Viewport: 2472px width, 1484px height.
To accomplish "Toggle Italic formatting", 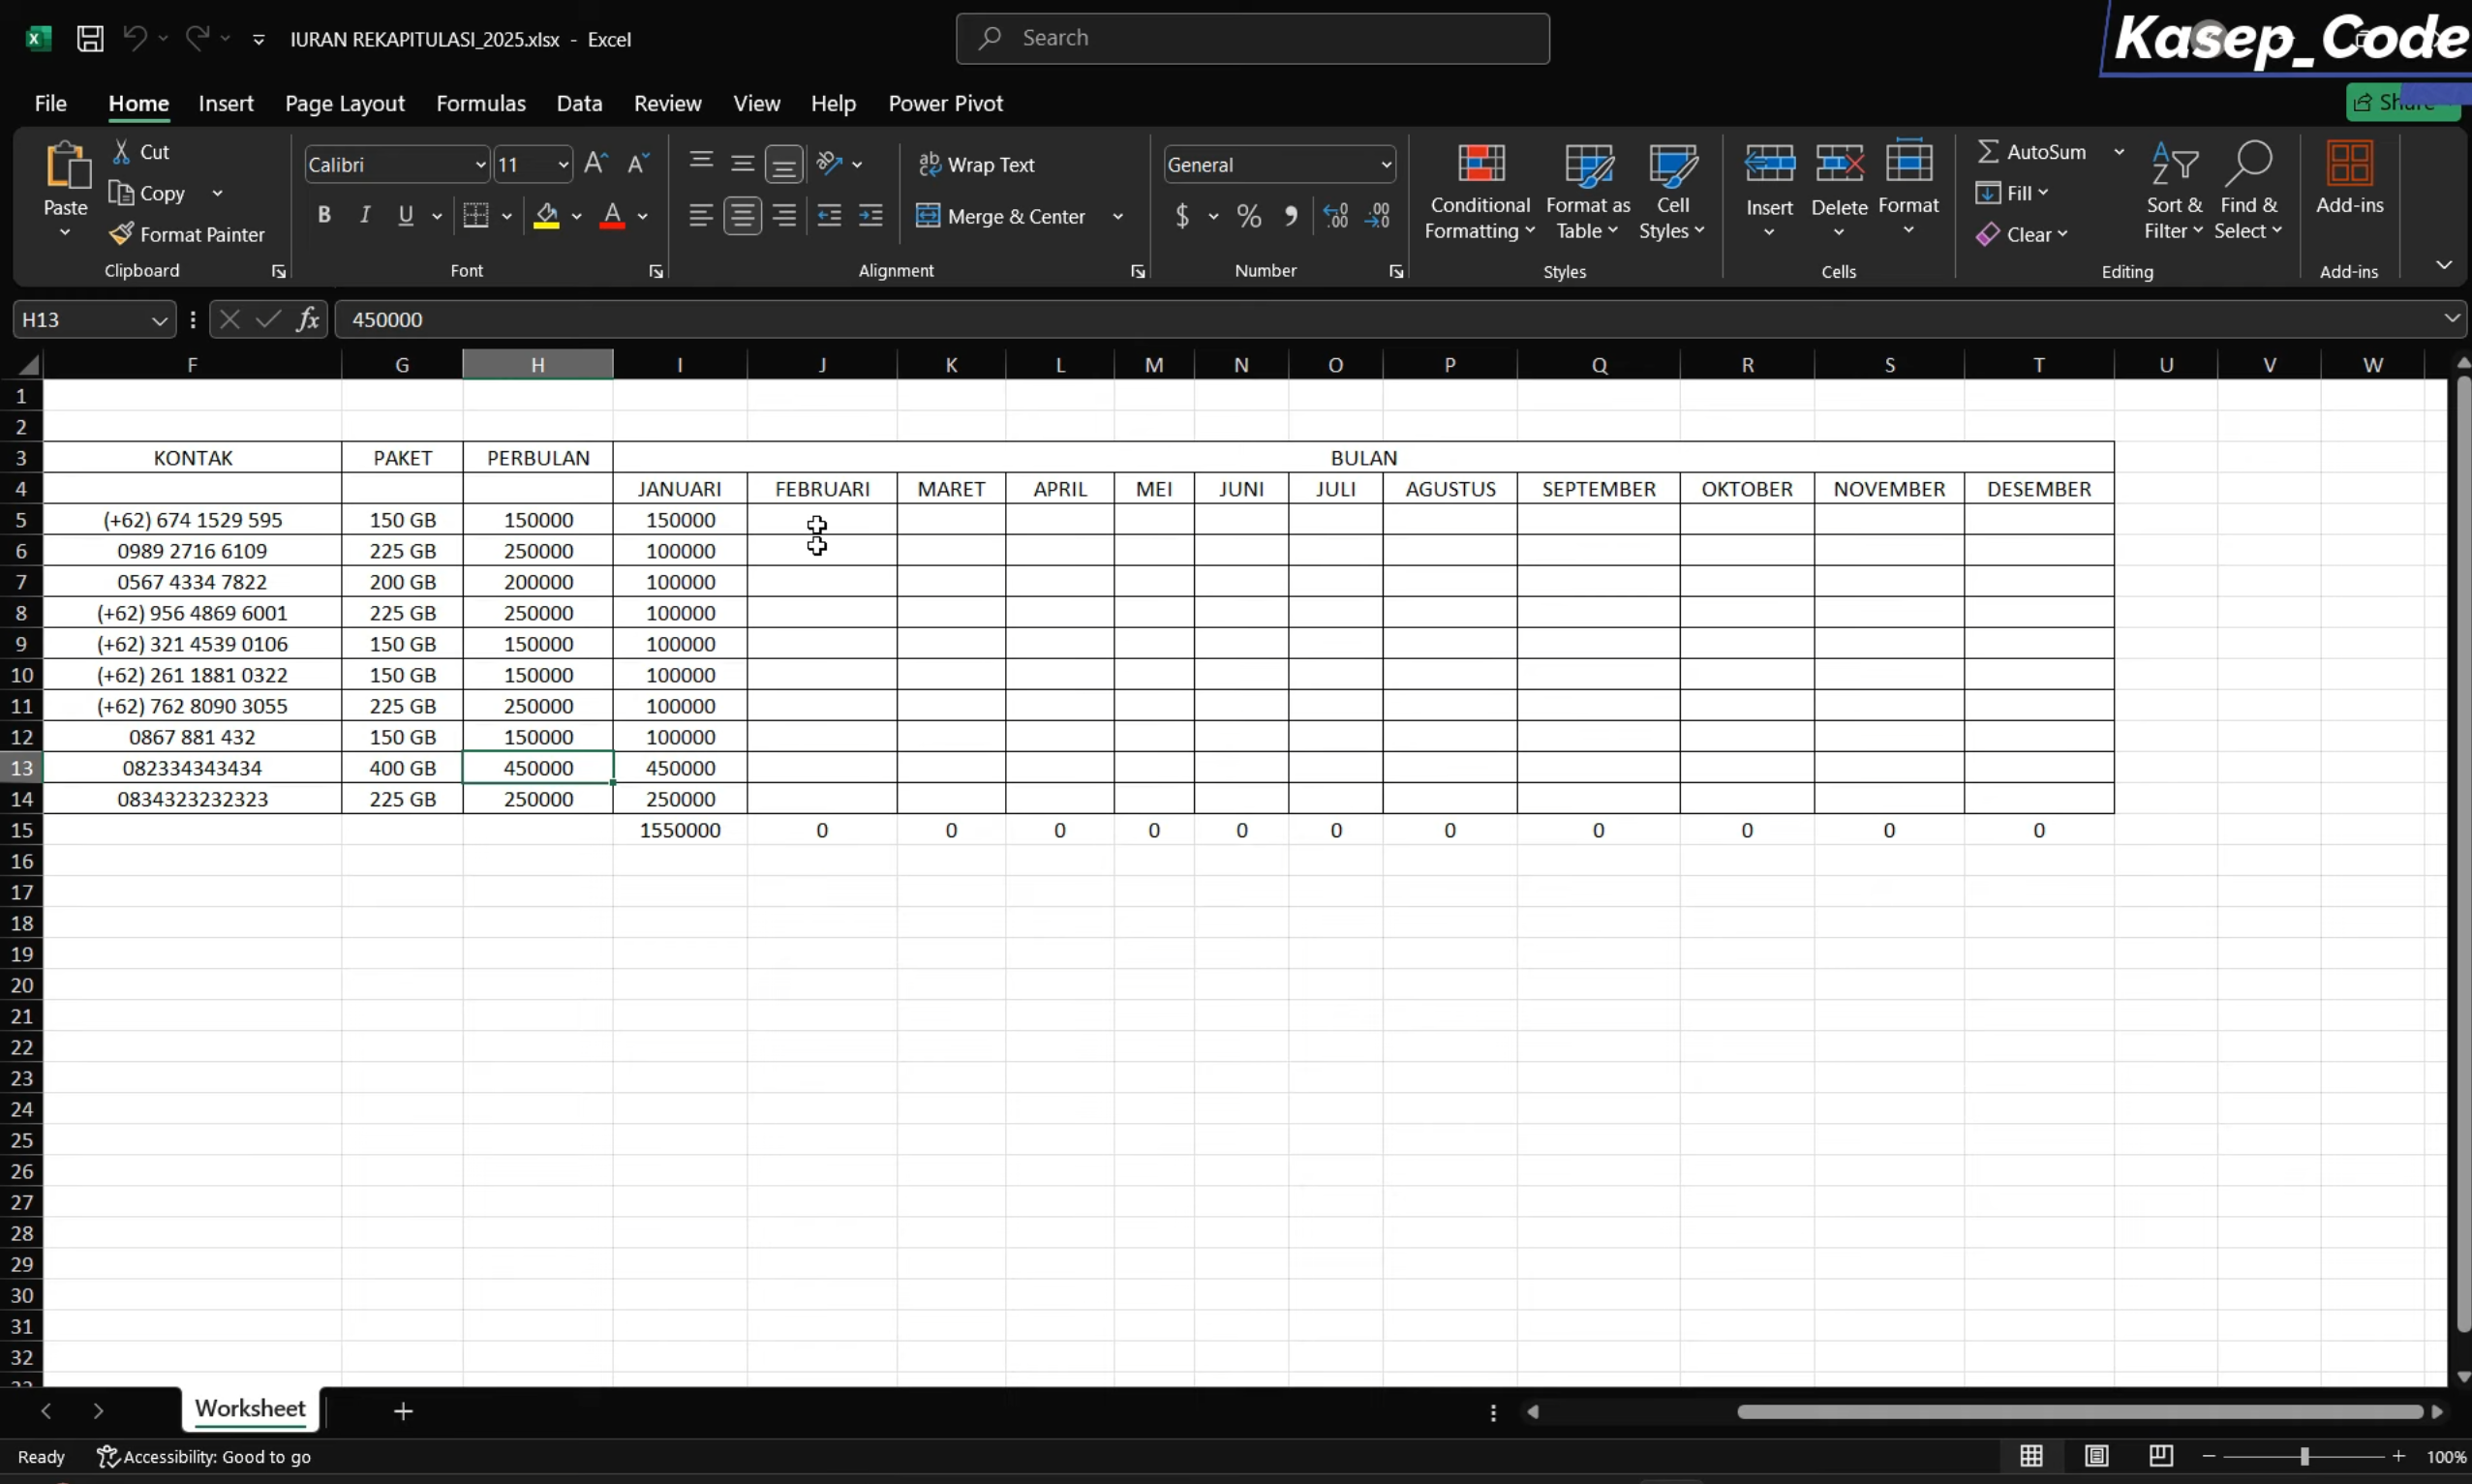I will pyautogui.click(x=365, y=215).
